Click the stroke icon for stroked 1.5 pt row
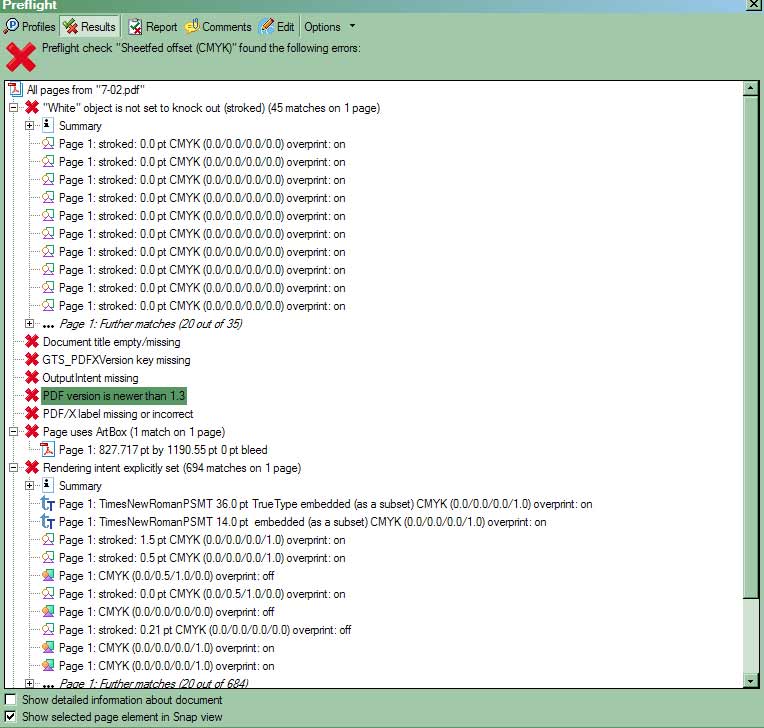 48,539
